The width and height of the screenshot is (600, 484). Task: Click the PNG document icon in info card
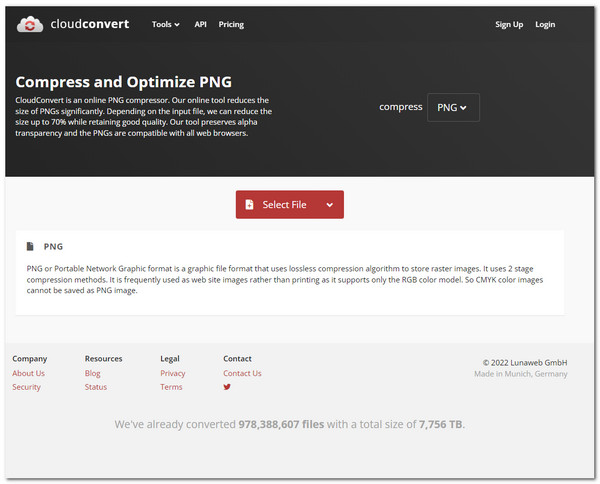tap(30, 246)
